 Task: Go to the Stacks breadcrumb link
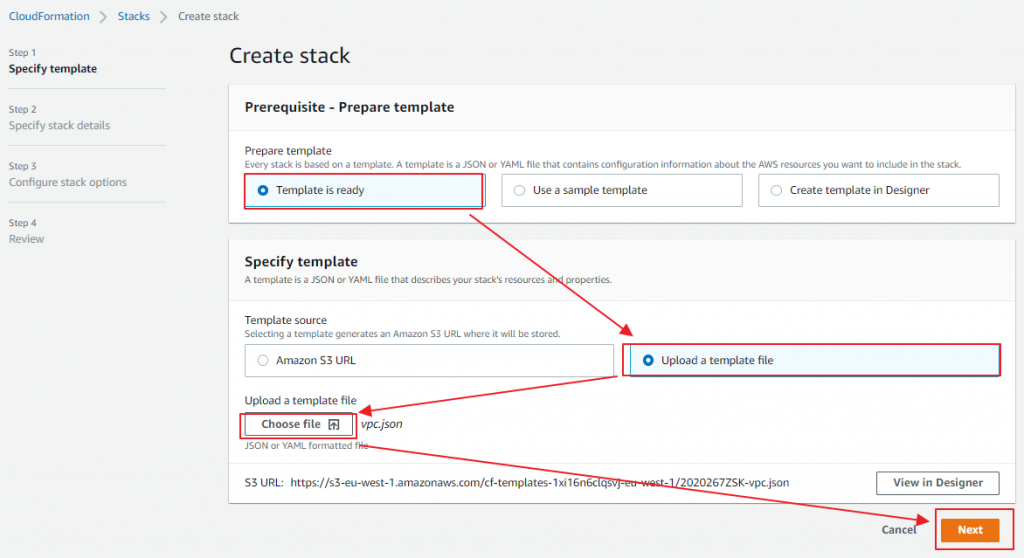click(x=134, y=17)
